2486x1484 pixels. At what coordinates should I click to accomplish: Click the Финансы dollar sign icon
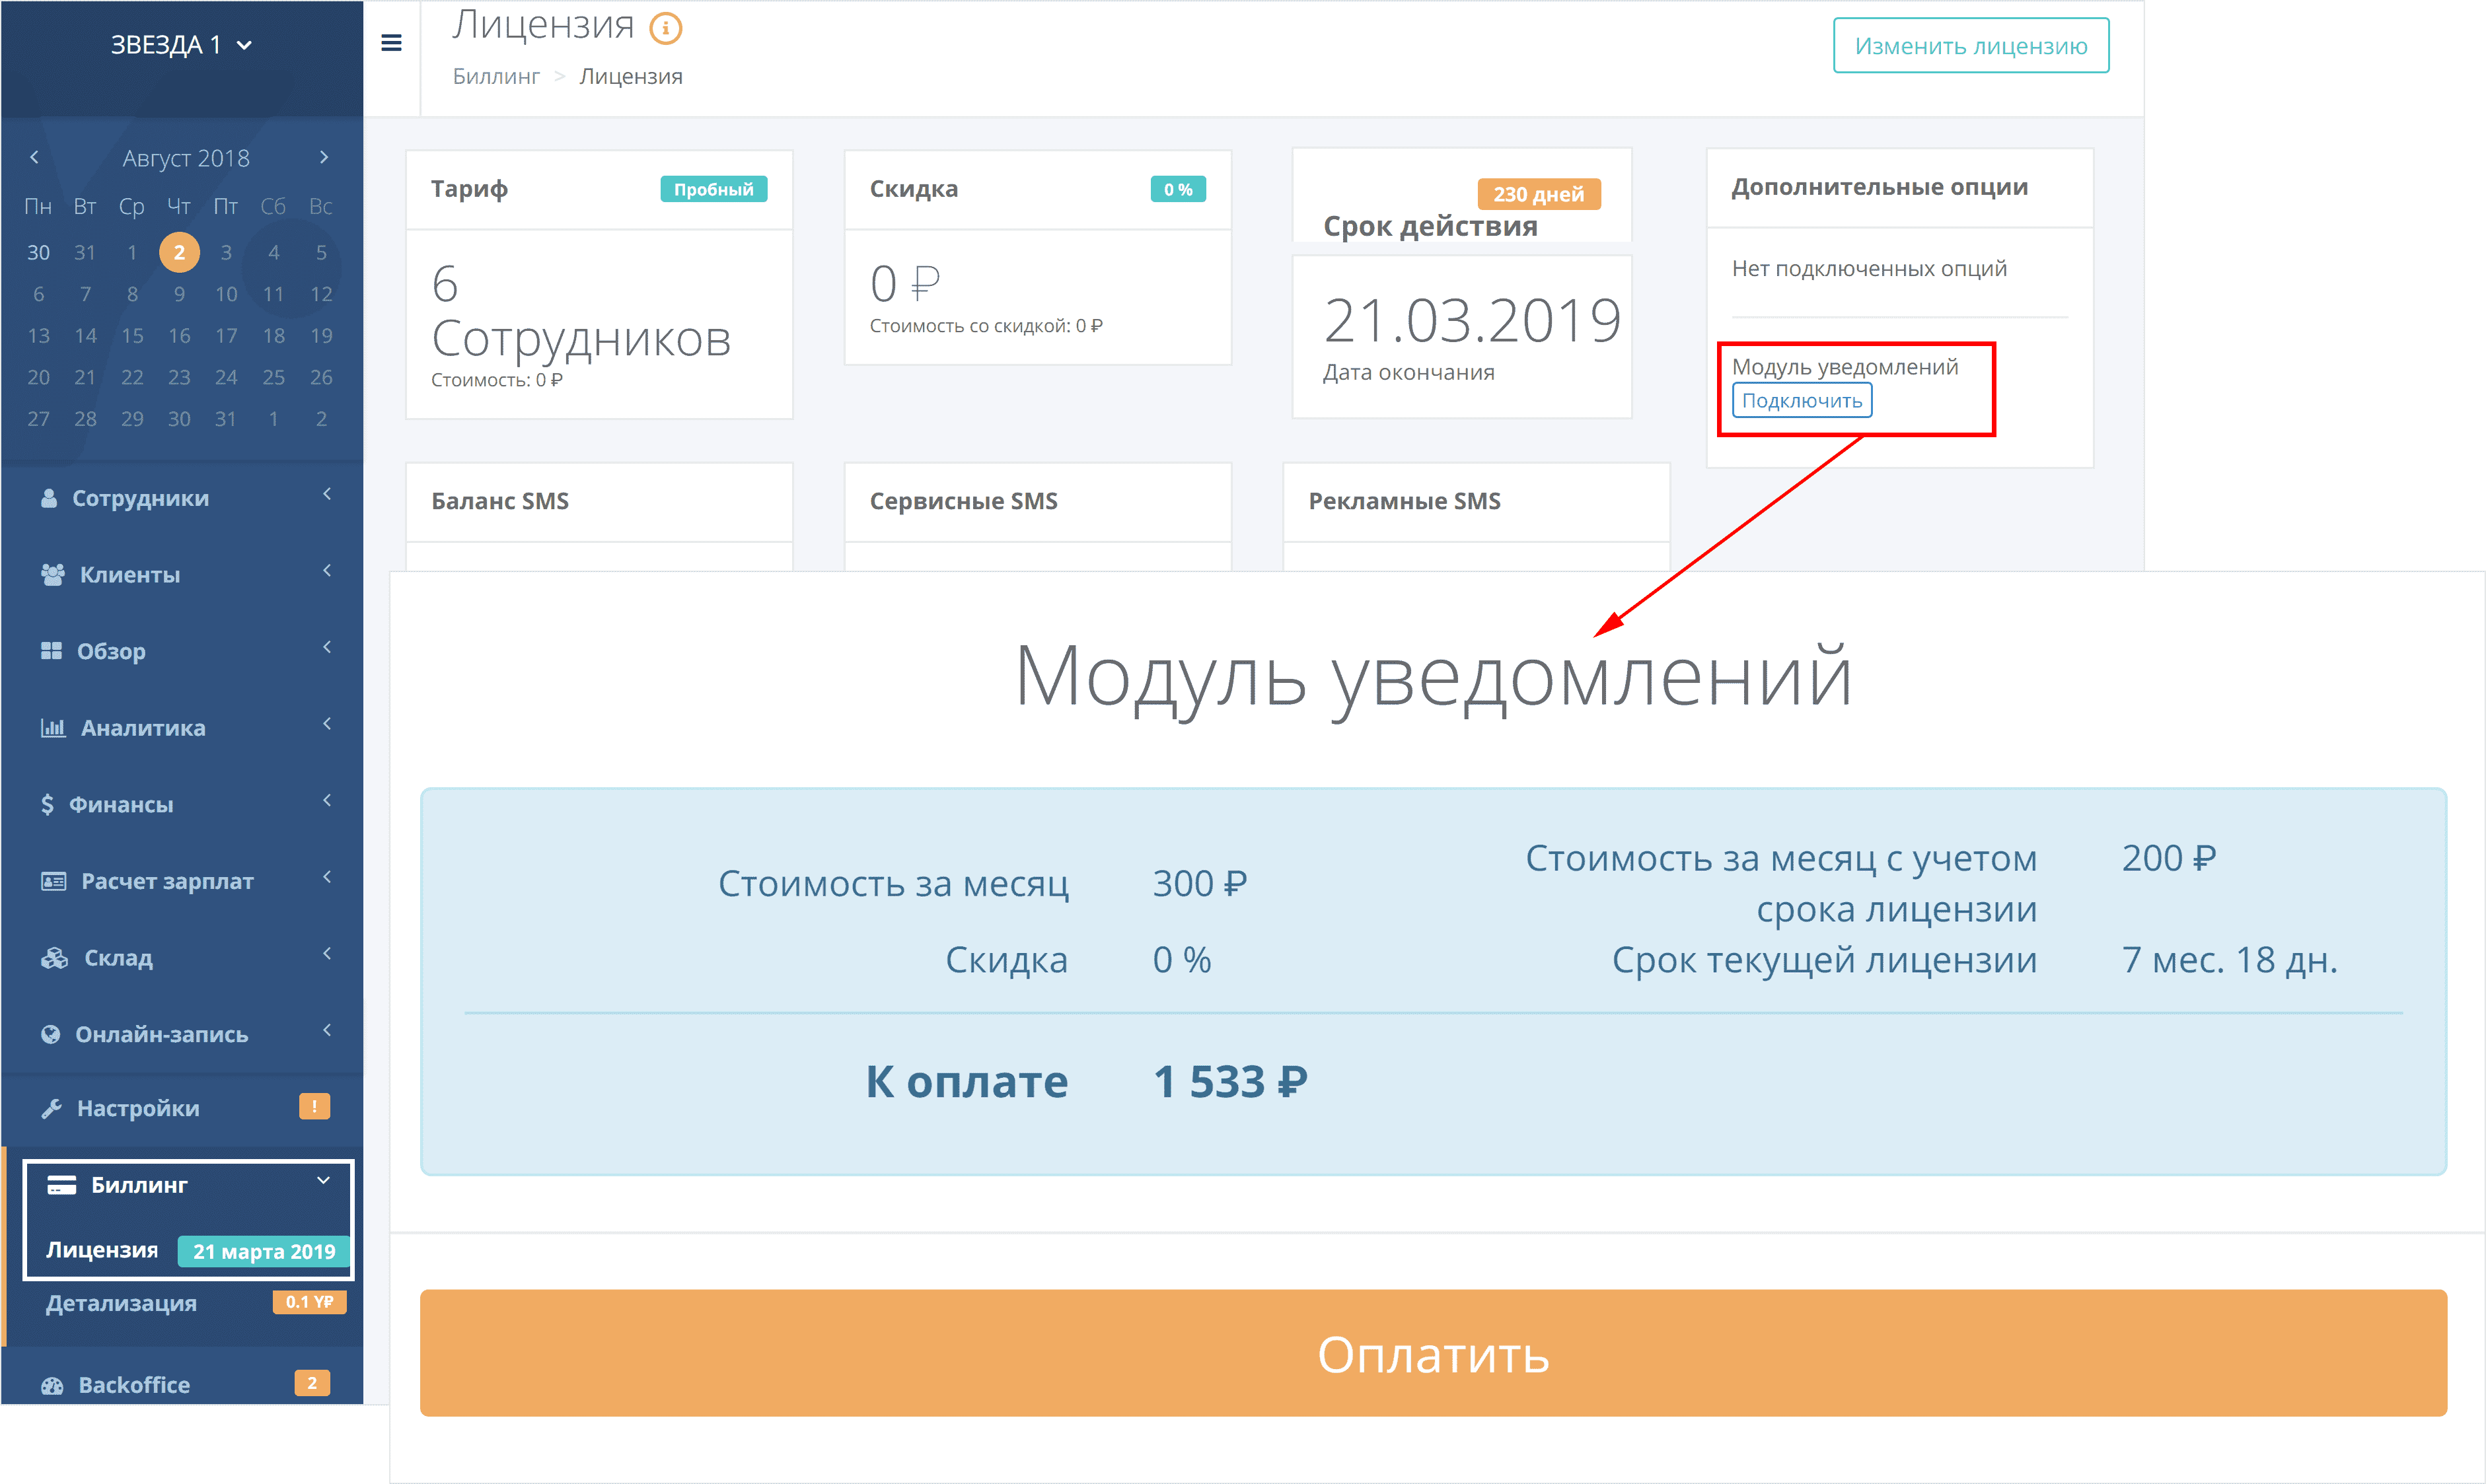point(47,804)
